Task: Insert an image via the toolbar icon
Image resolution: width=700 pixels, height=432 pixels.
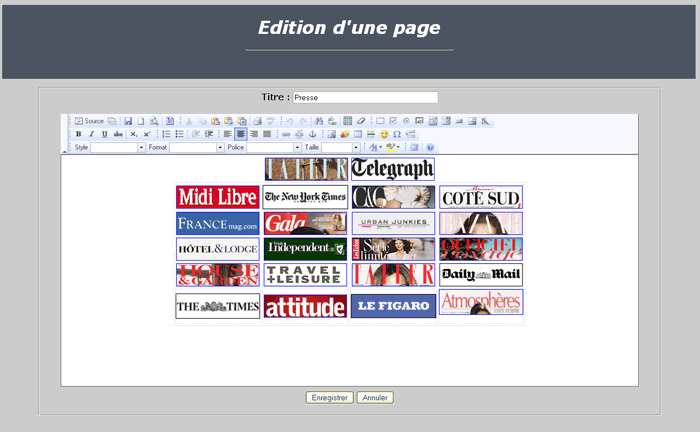Action: coord(331,134)
